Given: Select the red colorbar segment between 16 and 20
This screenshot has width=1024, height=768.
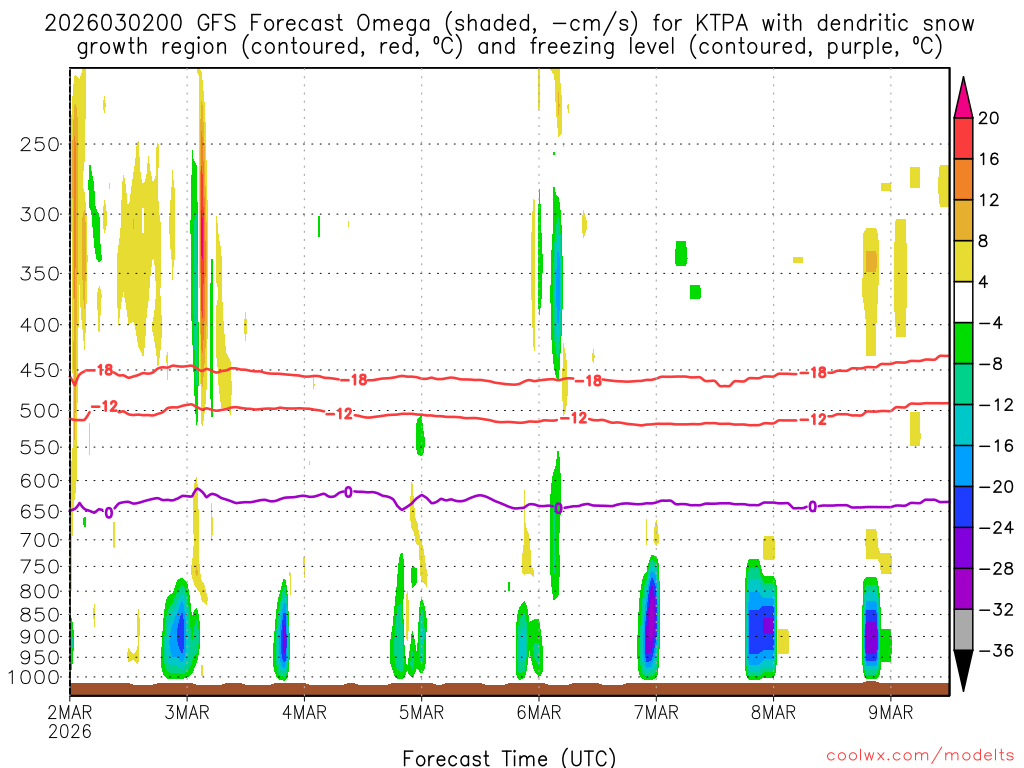Looking at the screenshot, I should tap(964, 138).
